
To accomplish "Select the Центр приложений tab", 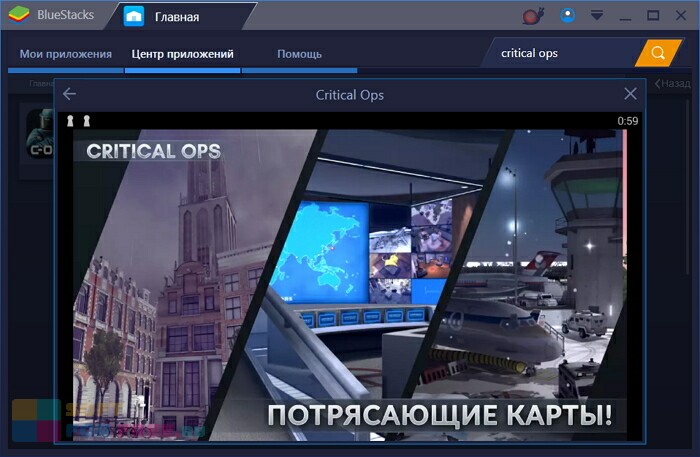I will click(x=182, y=54).
